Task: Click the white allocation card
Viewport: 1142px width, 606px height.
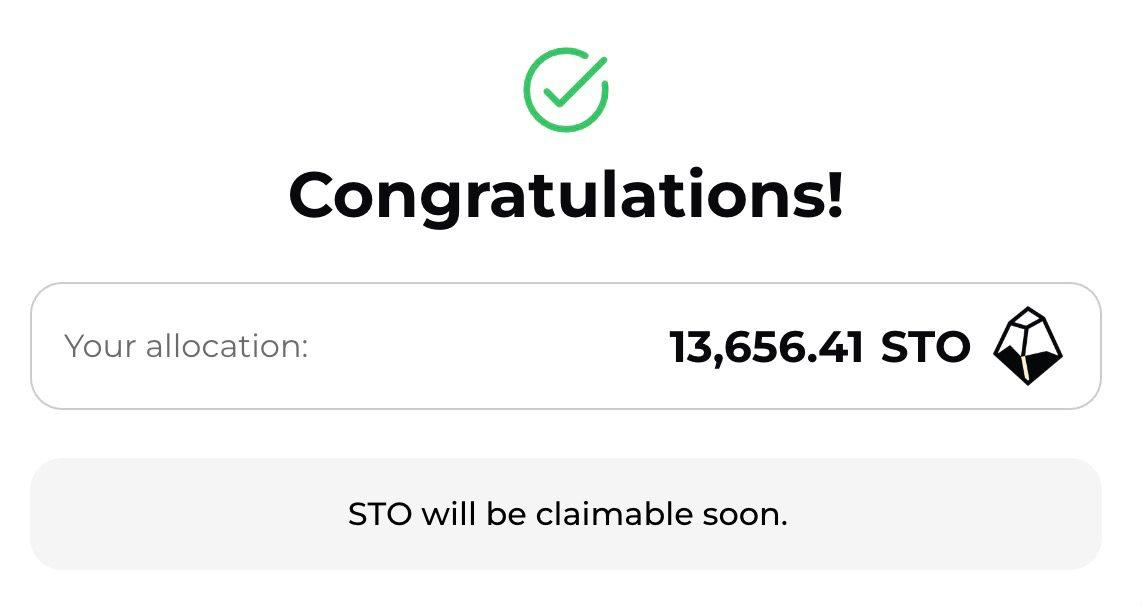Action: (x=566, y=346)
